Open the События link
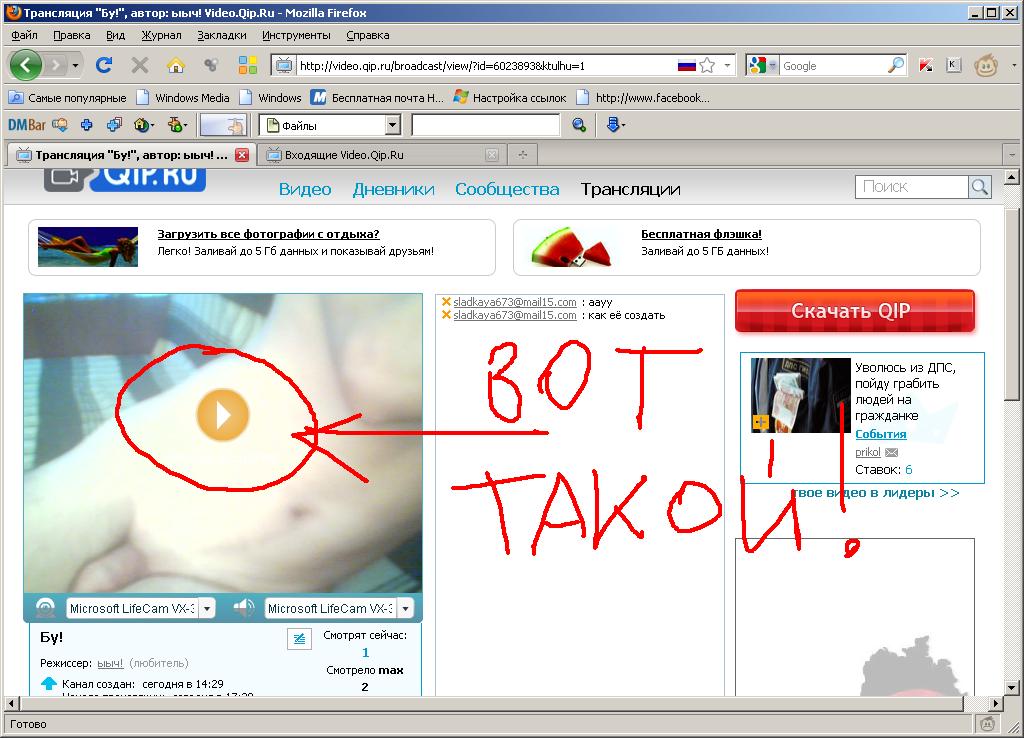The image size is (1024, 738). point(880,434)
